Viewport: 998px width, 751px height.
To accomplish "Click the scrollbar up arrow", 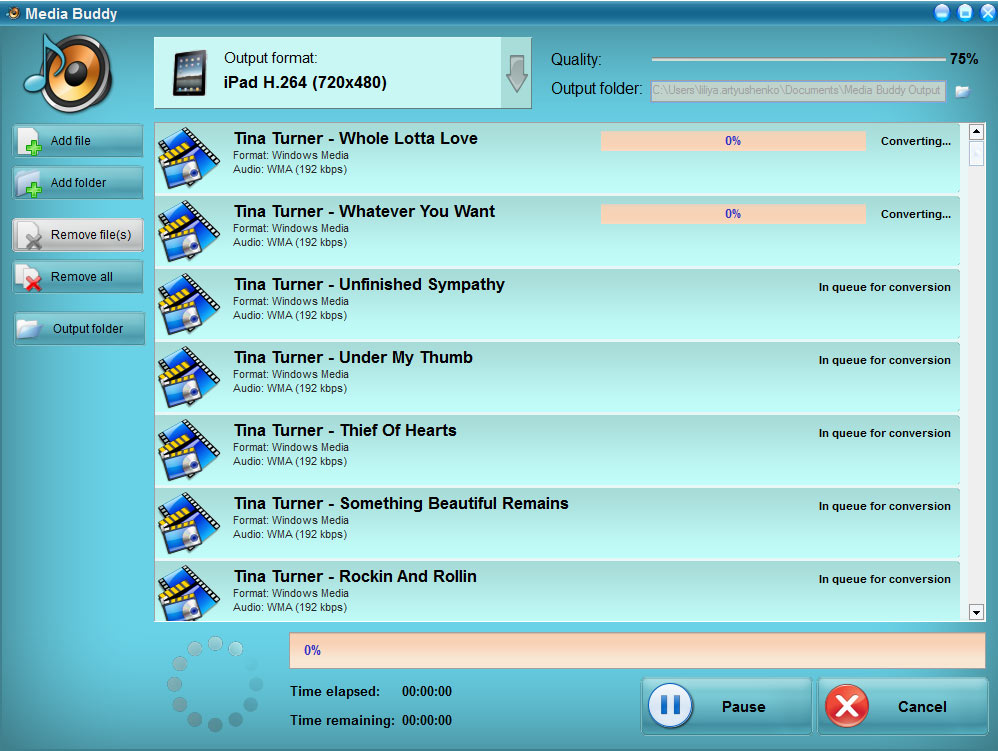I will (x=976, y=132).
